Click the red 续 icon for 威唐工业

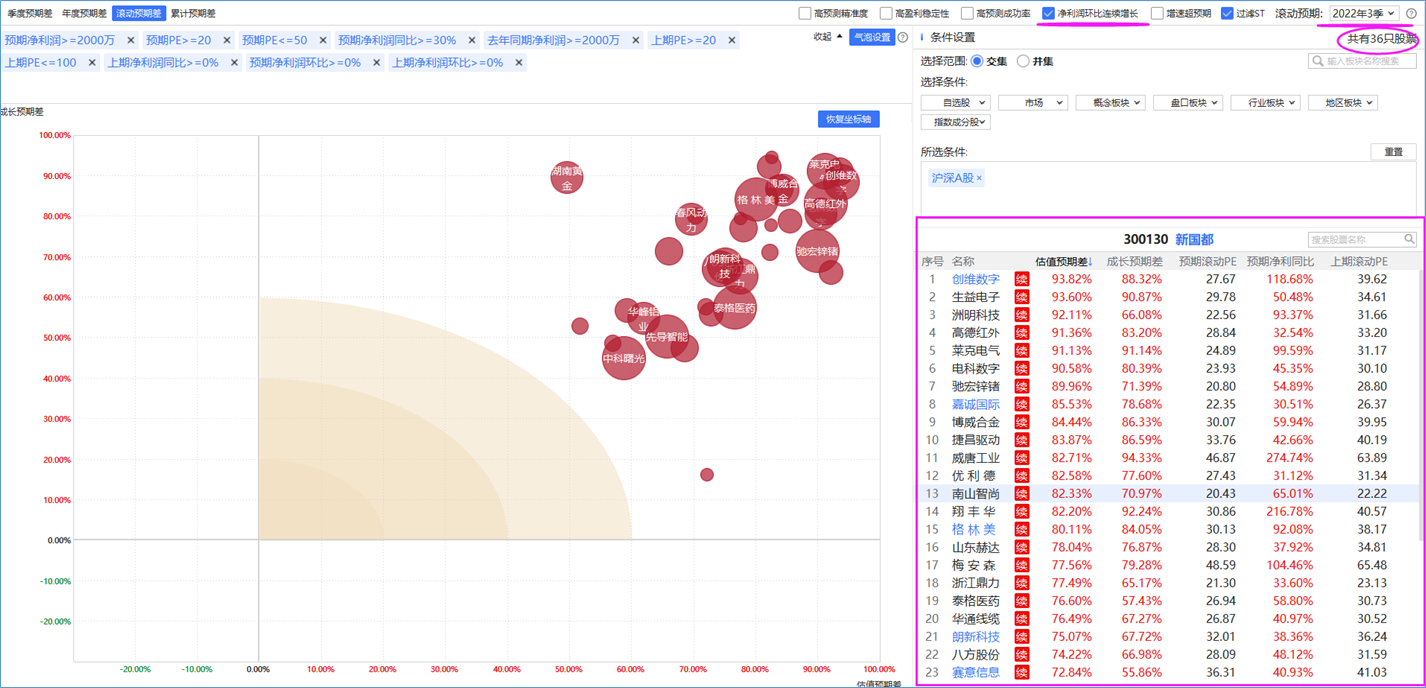pos(1021,458)
